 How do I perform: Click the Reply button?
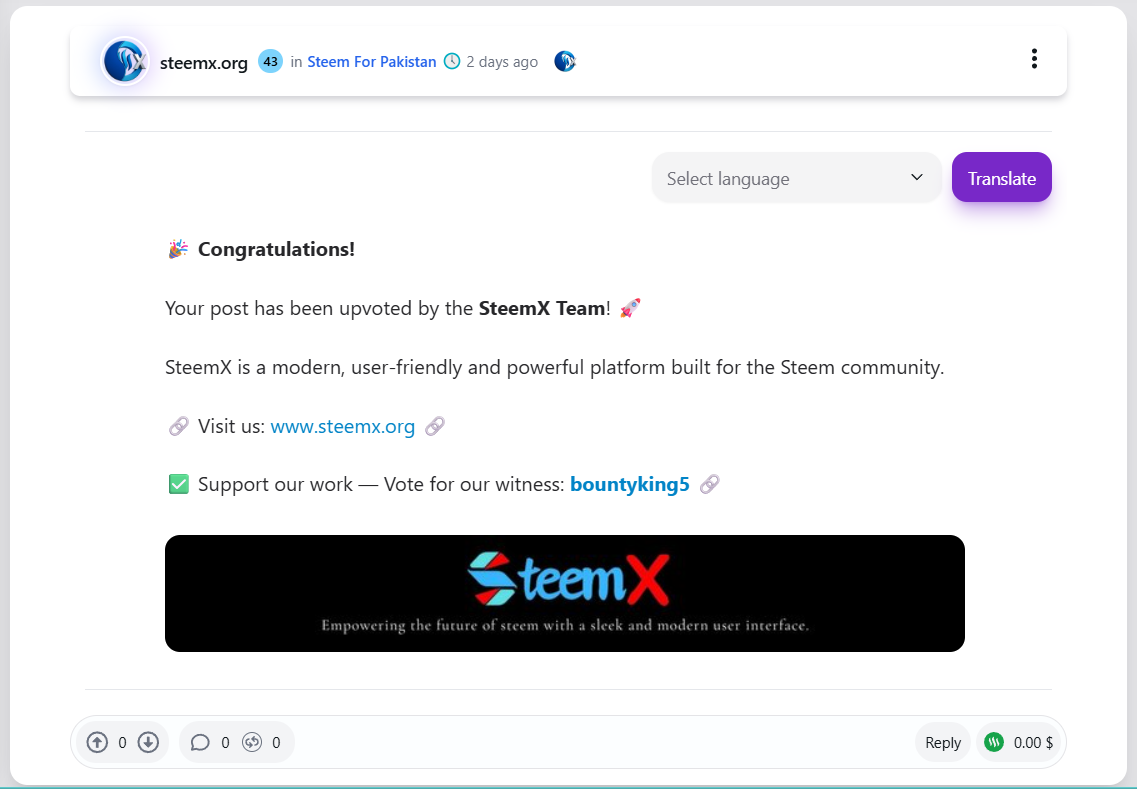943,743
